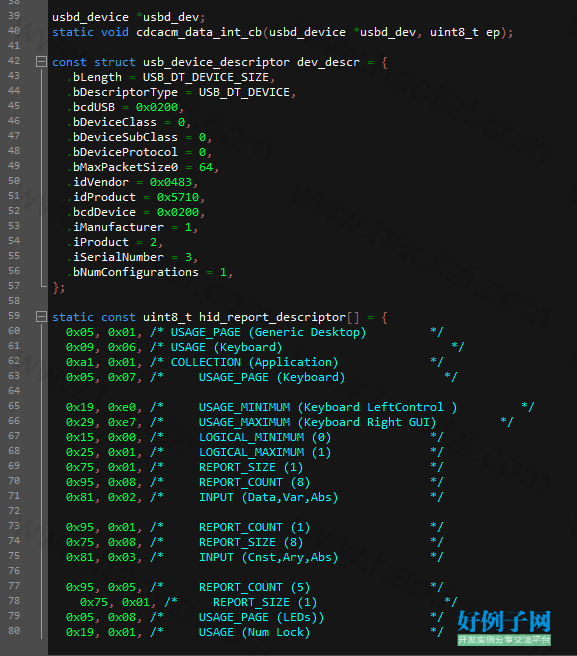Click the USAGE_PAGE (Generic Desktop) comment
Image resolution: width=577 pixels, height=656 pixels.
(268, 333)
